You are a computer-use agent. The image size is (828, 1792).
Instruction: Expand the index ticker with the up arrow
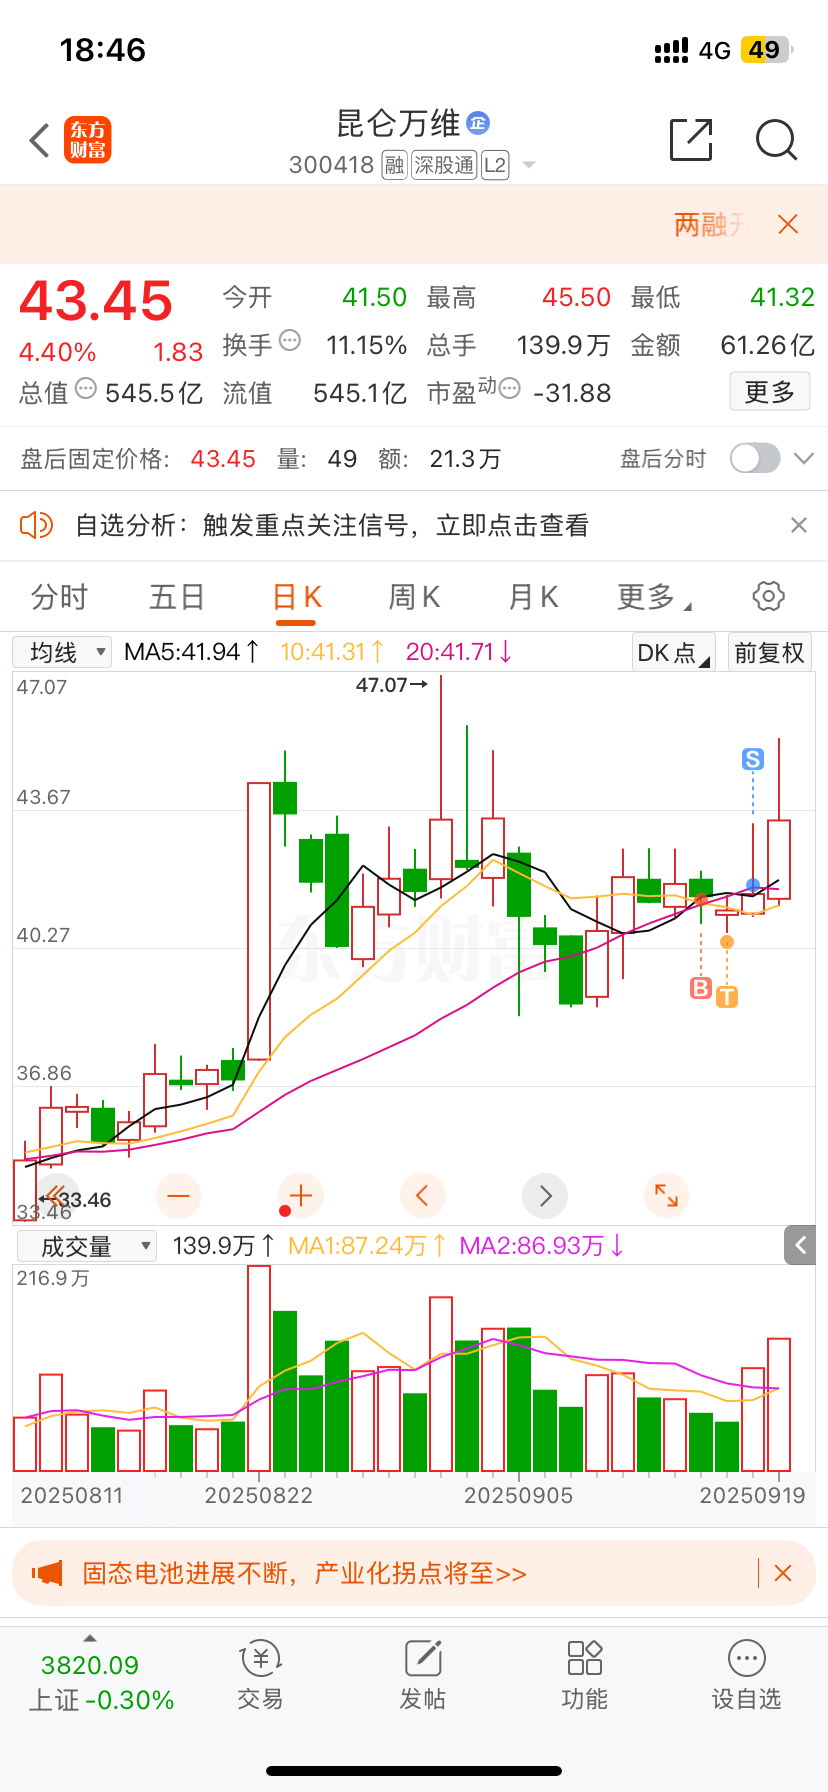[x=90, y=1638]
